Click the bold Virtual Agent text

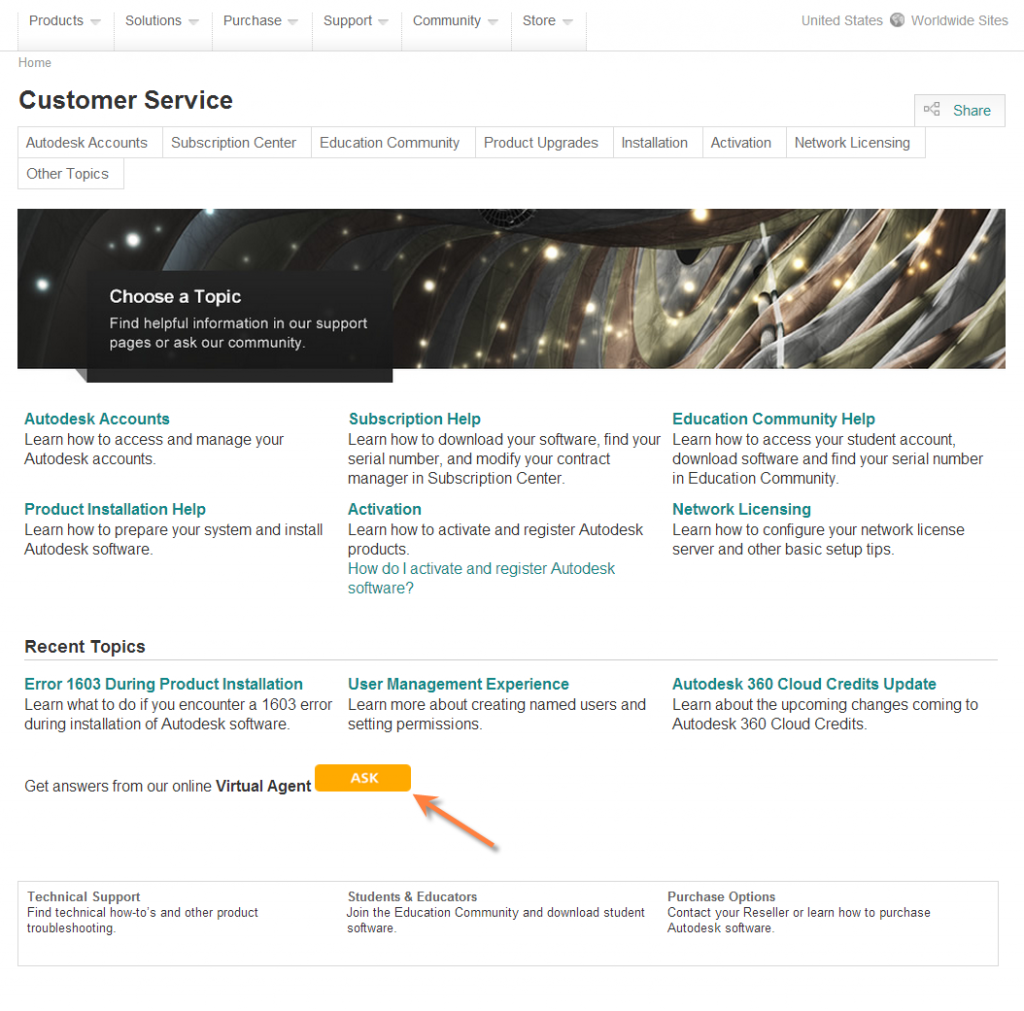(x=263, y=786)
